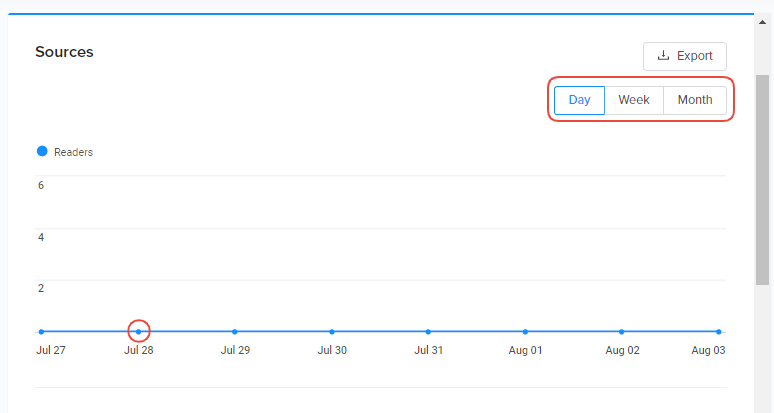
Task: Click the Readers legend label
Action: click(73, 152)
